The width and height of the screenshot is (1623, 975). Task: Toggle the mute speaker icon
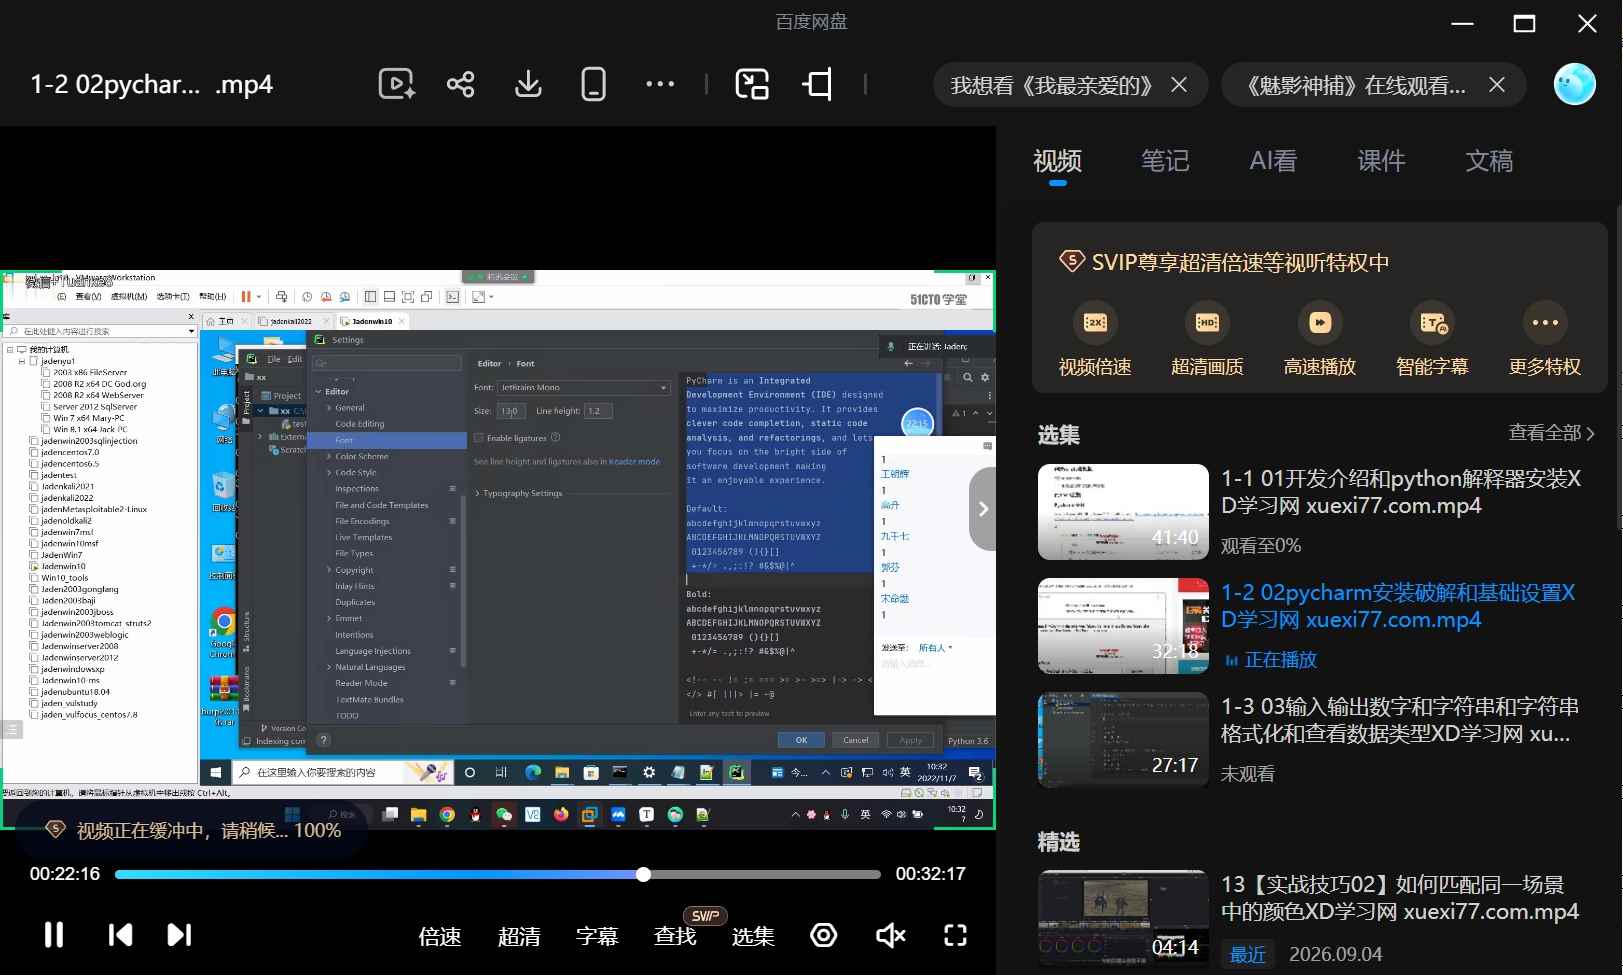point(890,935)
